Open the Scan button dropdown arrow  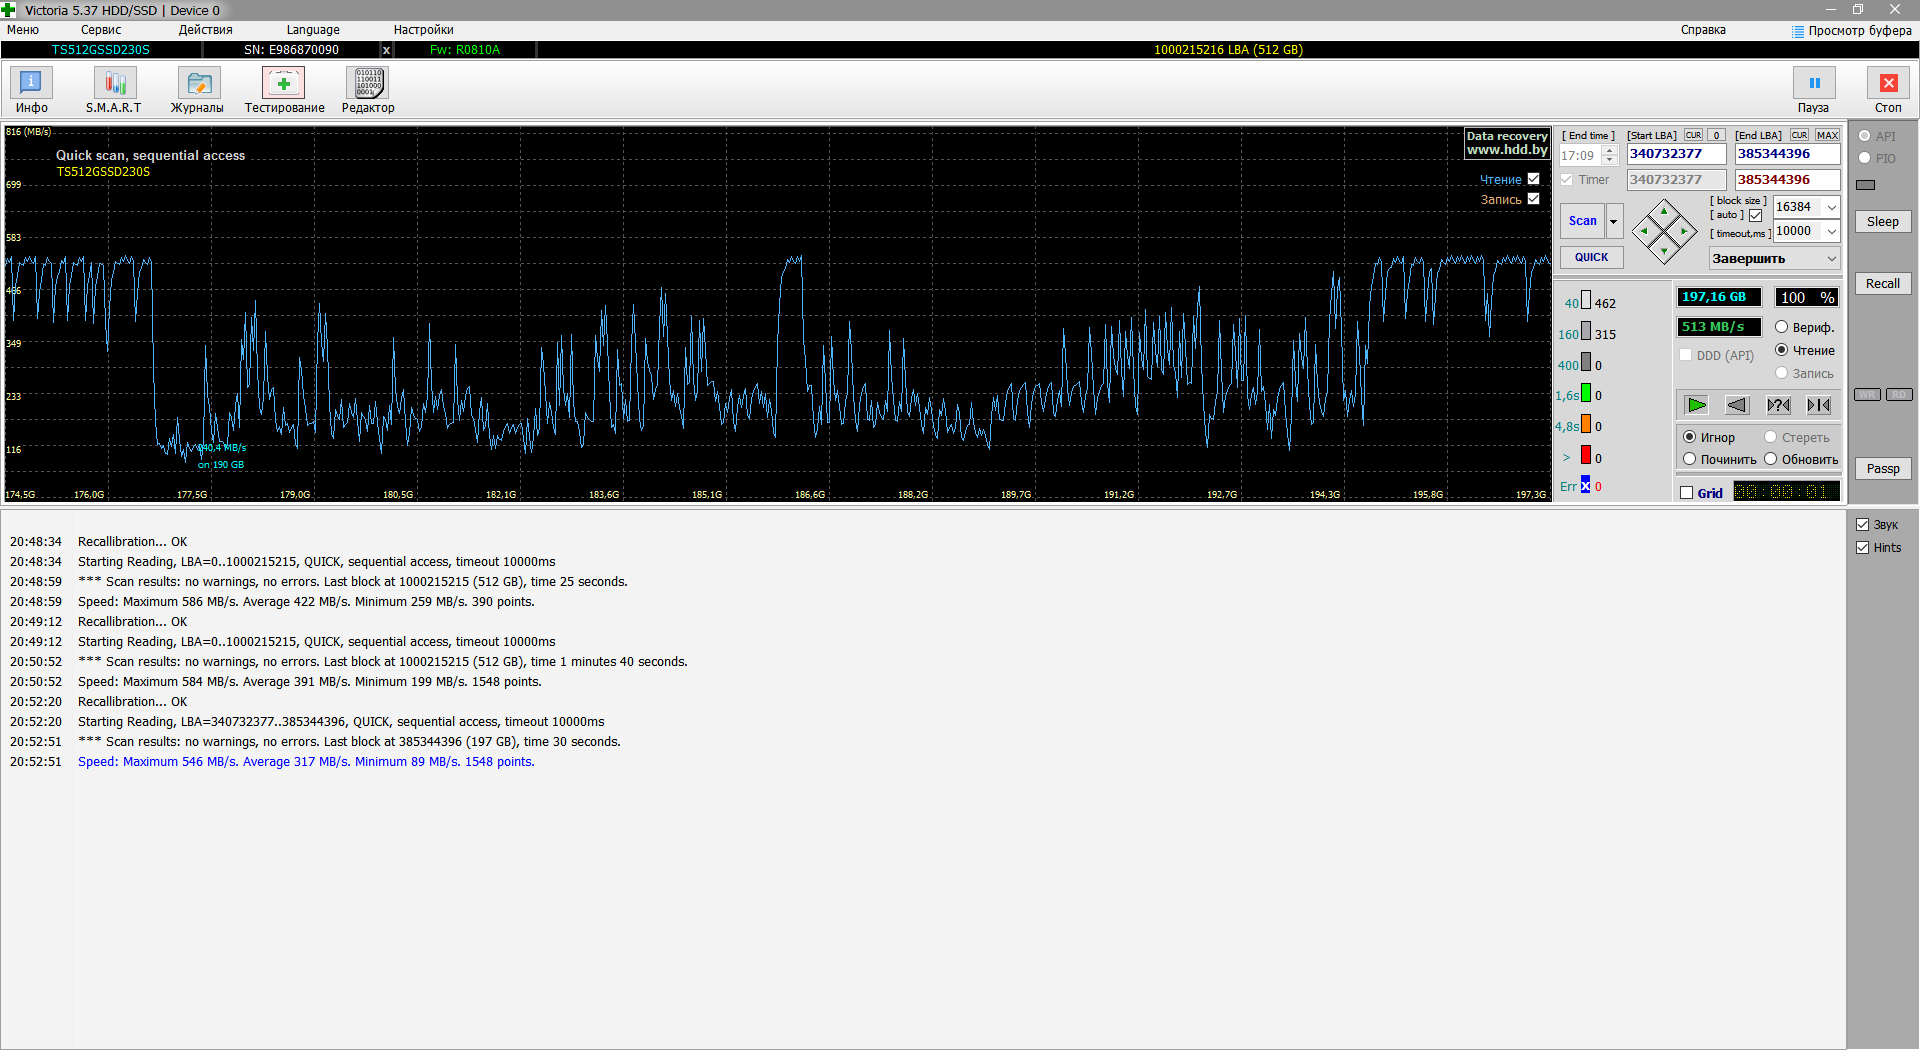tap(1613, 221)
